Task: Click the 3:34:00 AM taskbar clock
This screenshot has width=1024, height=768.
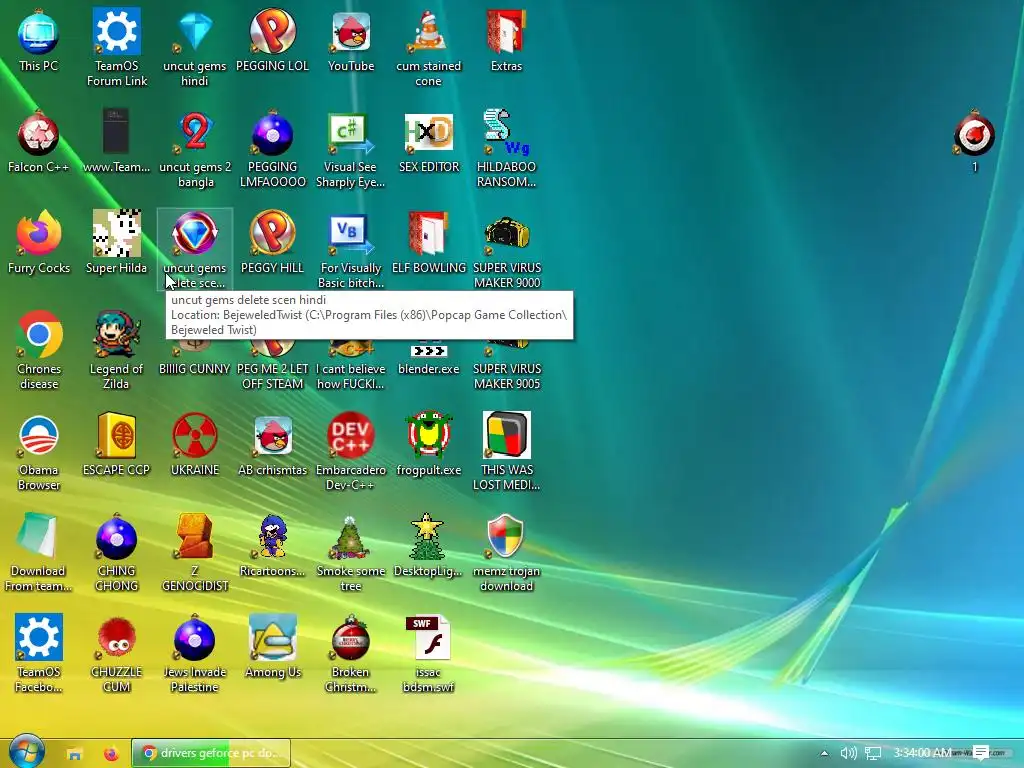Action: click(x=922, y=753)
